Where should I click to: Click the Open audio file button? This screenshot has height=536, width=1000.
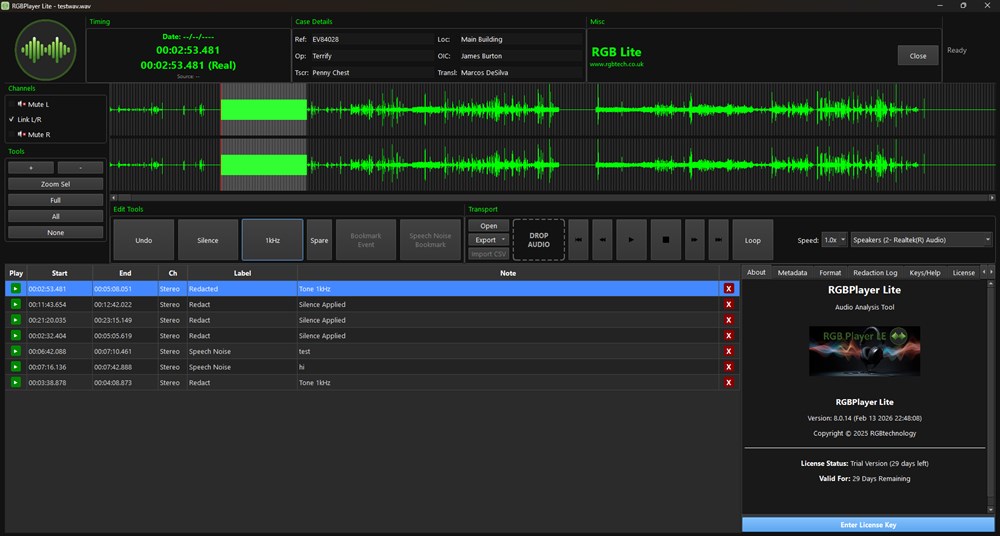(489, 226)
